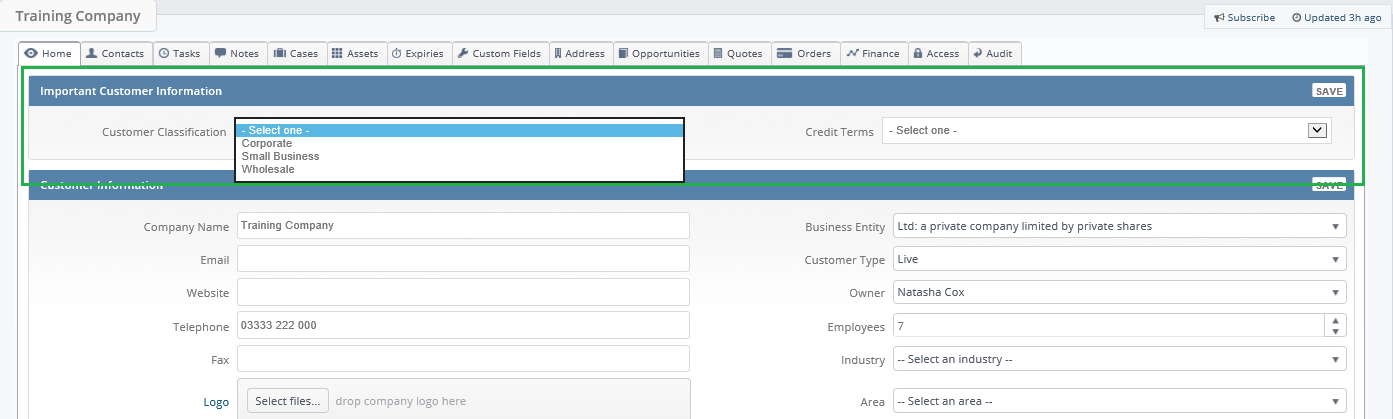Open the Area dropdown
Screen dimensions: 1393x419
[x=1119, y=401]
